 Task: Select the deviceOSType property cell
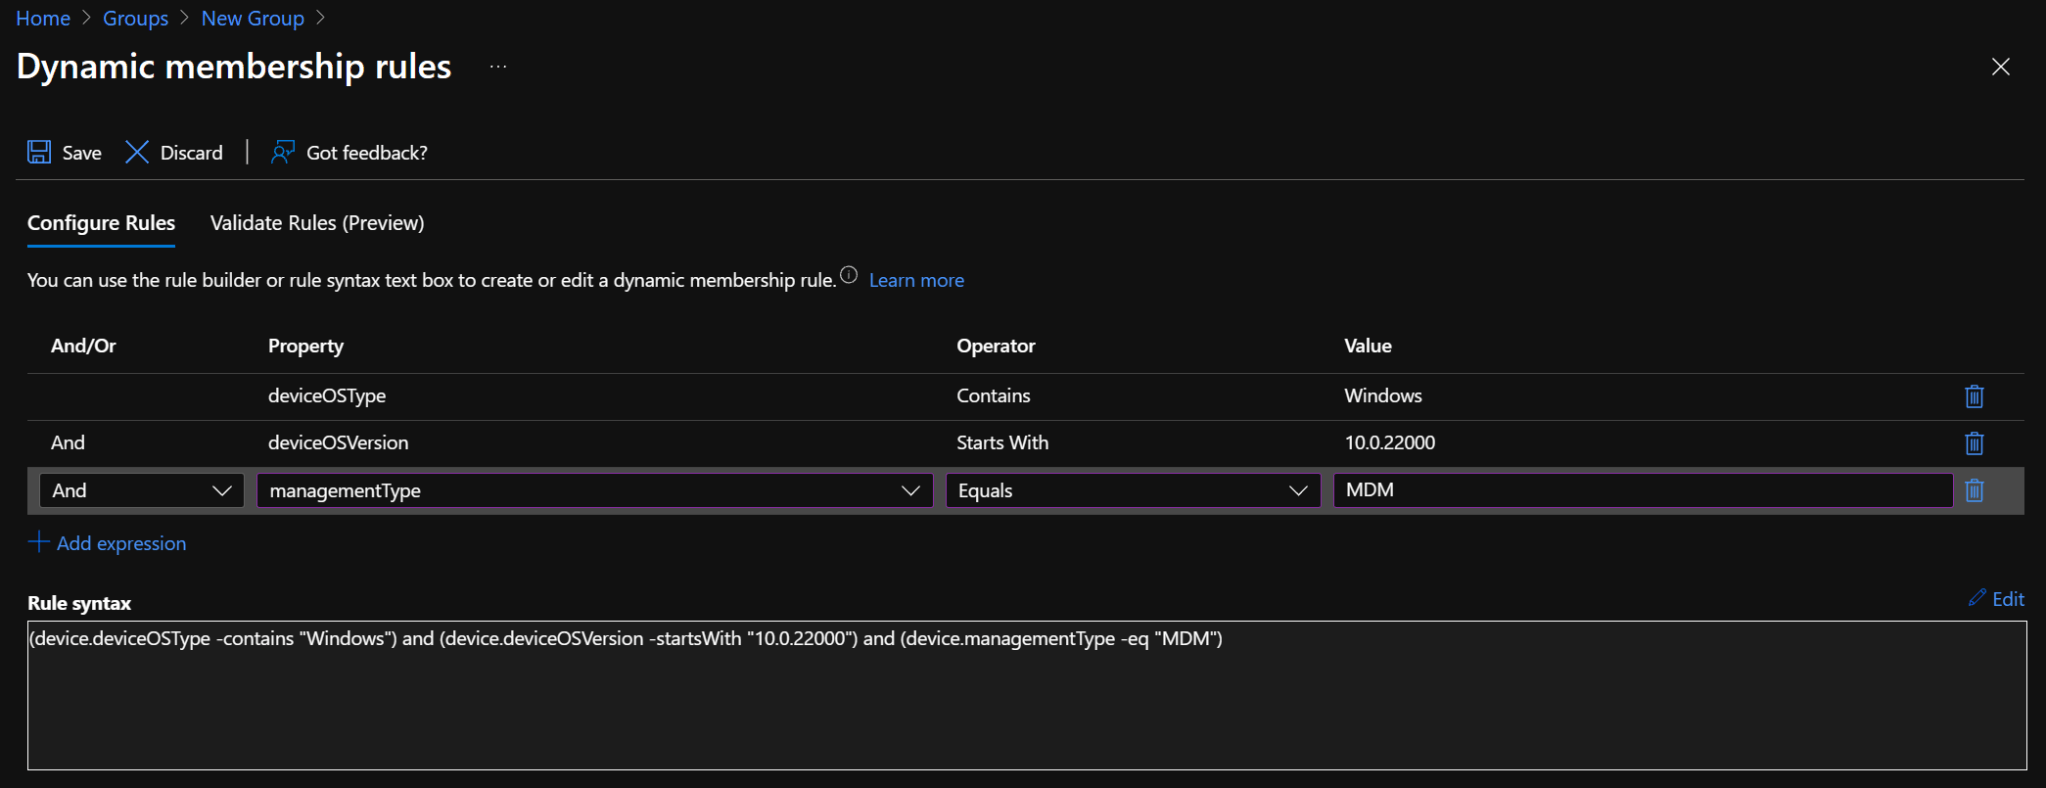pyautogui.click(x=327, y=396)
